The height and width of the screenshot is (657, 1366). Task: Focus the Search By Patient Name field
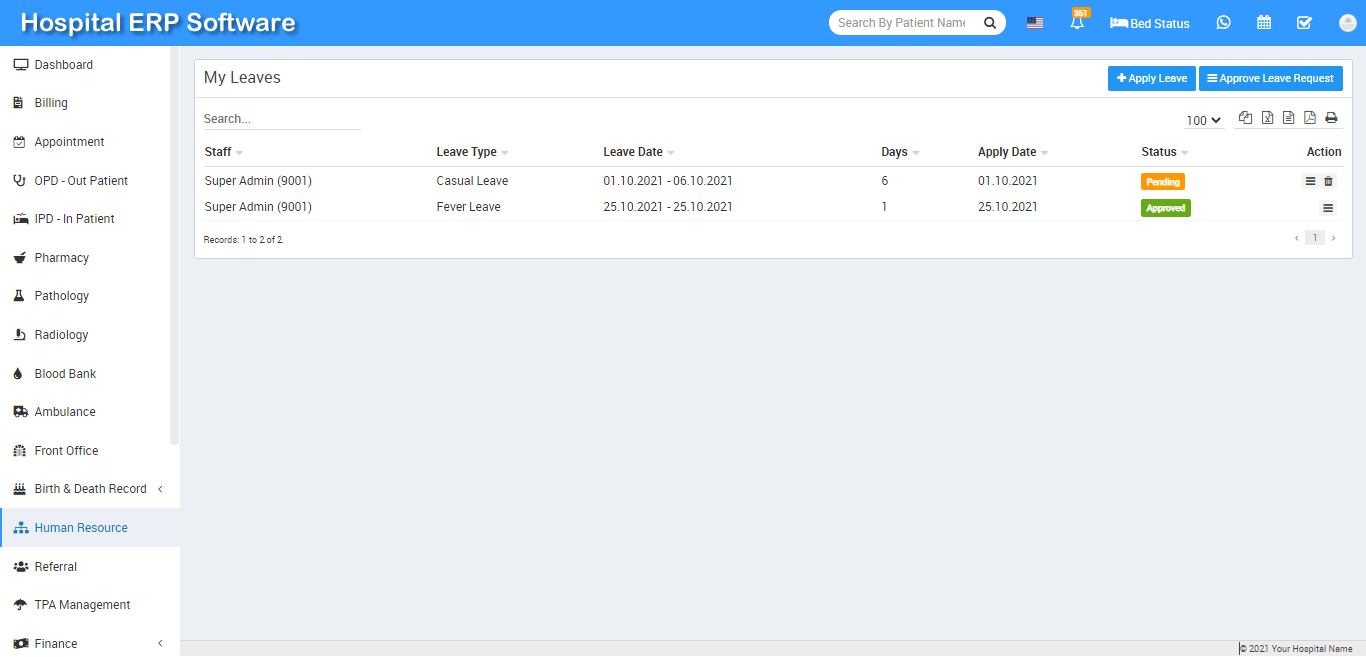pos(902,23)
